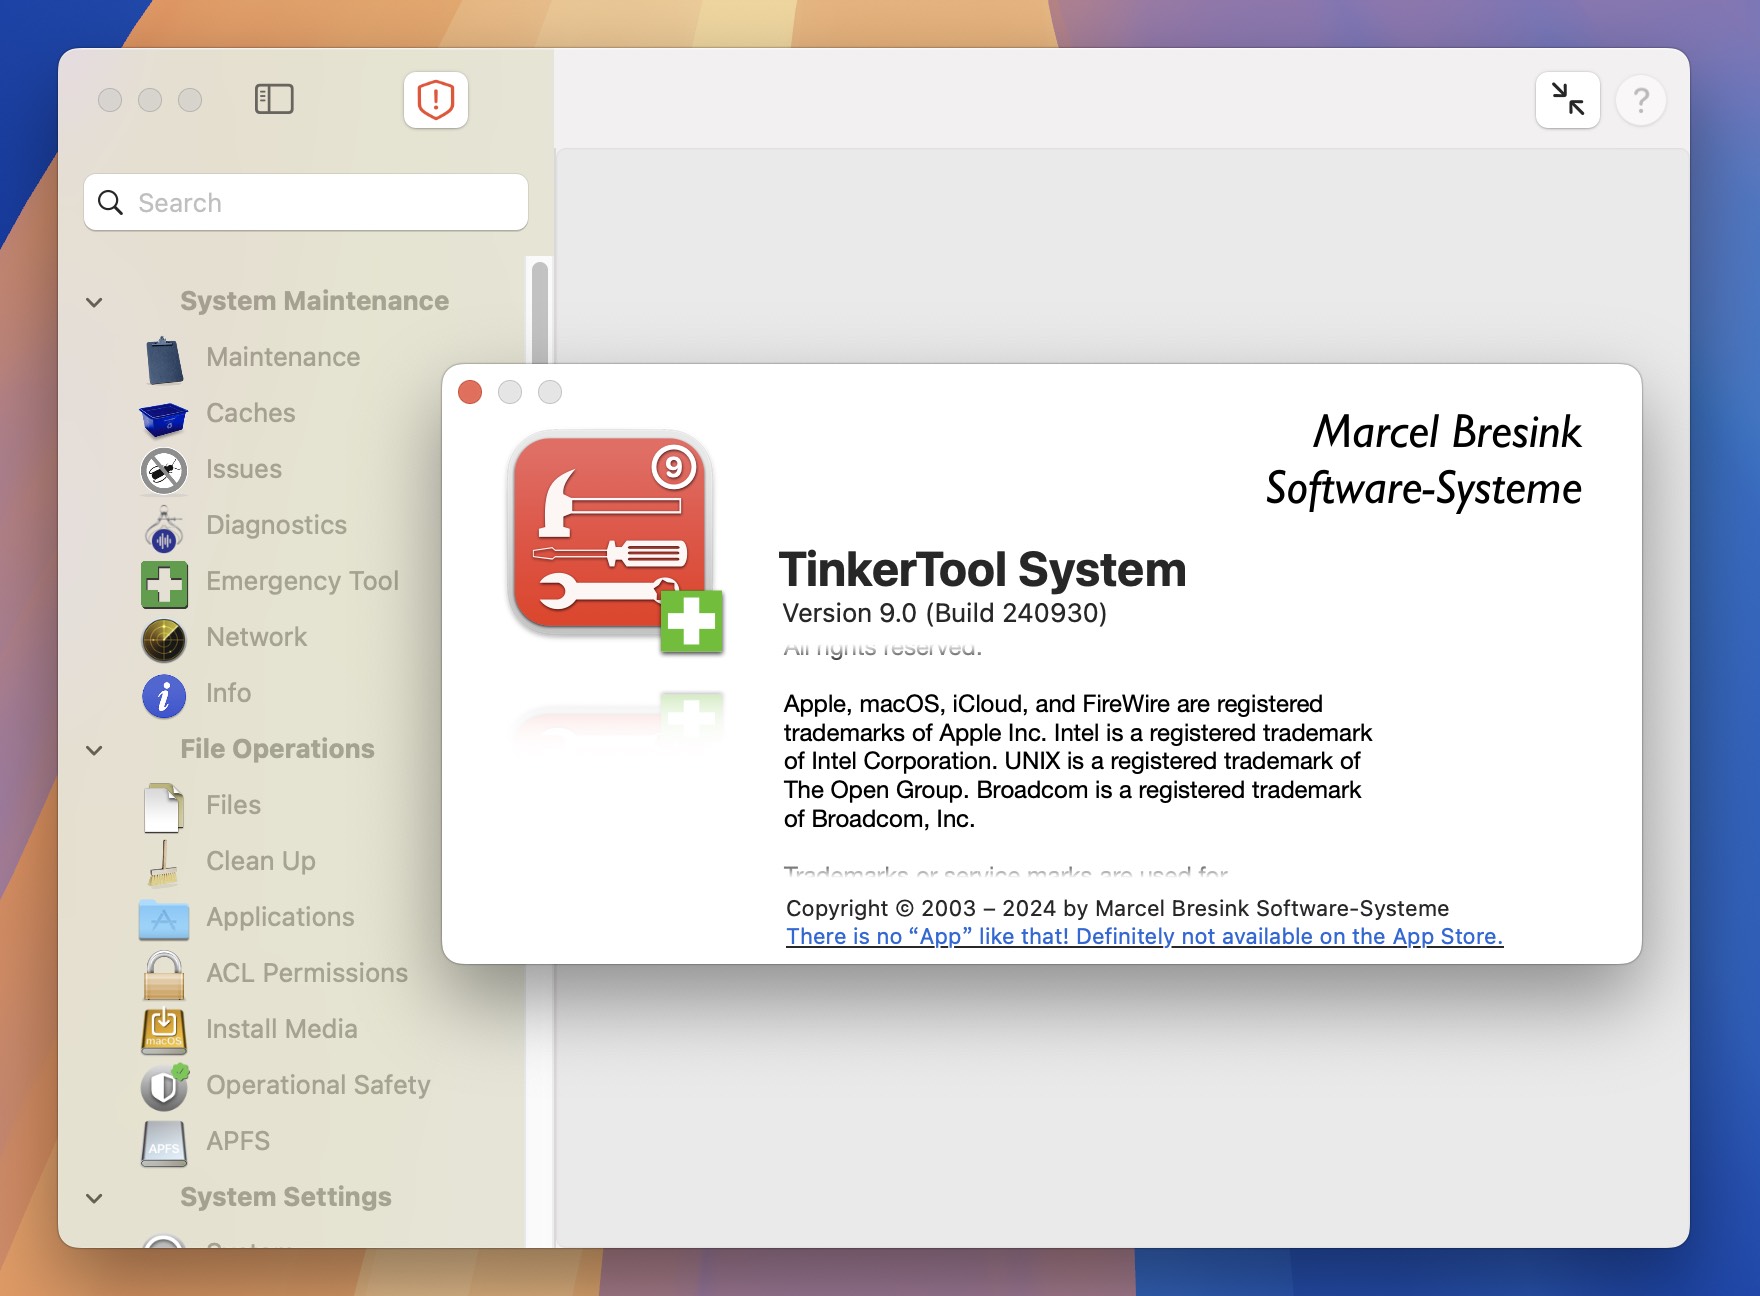Click the Network radar icon
This screenshot has height=1296, width=1760.
pyautogui.click(x=164, y=640)
